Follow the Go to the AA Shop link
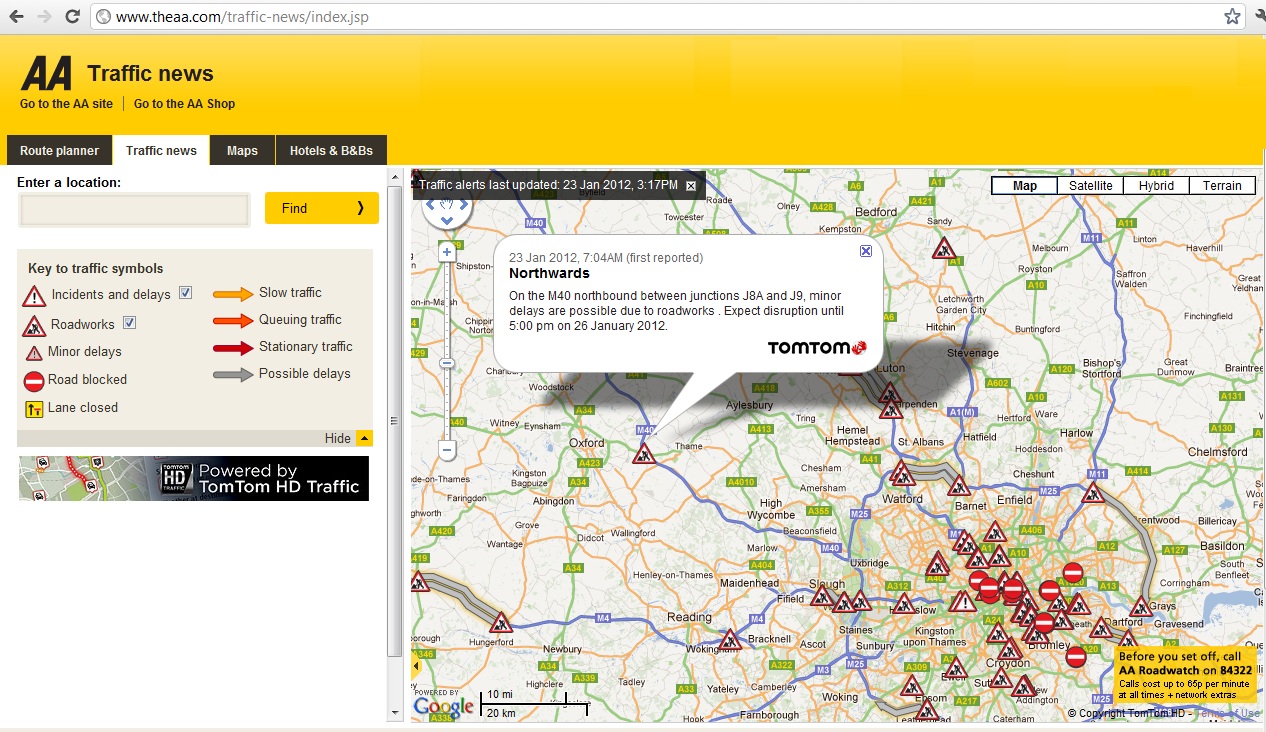The height and width of the screenshot is (732, 1266). pyautogui.click(x=184, y=103)
